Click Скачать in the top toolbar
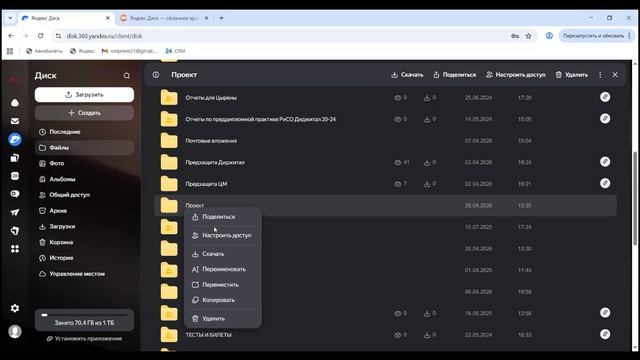This screenshot has height=360, width=640. click(407, 75)
